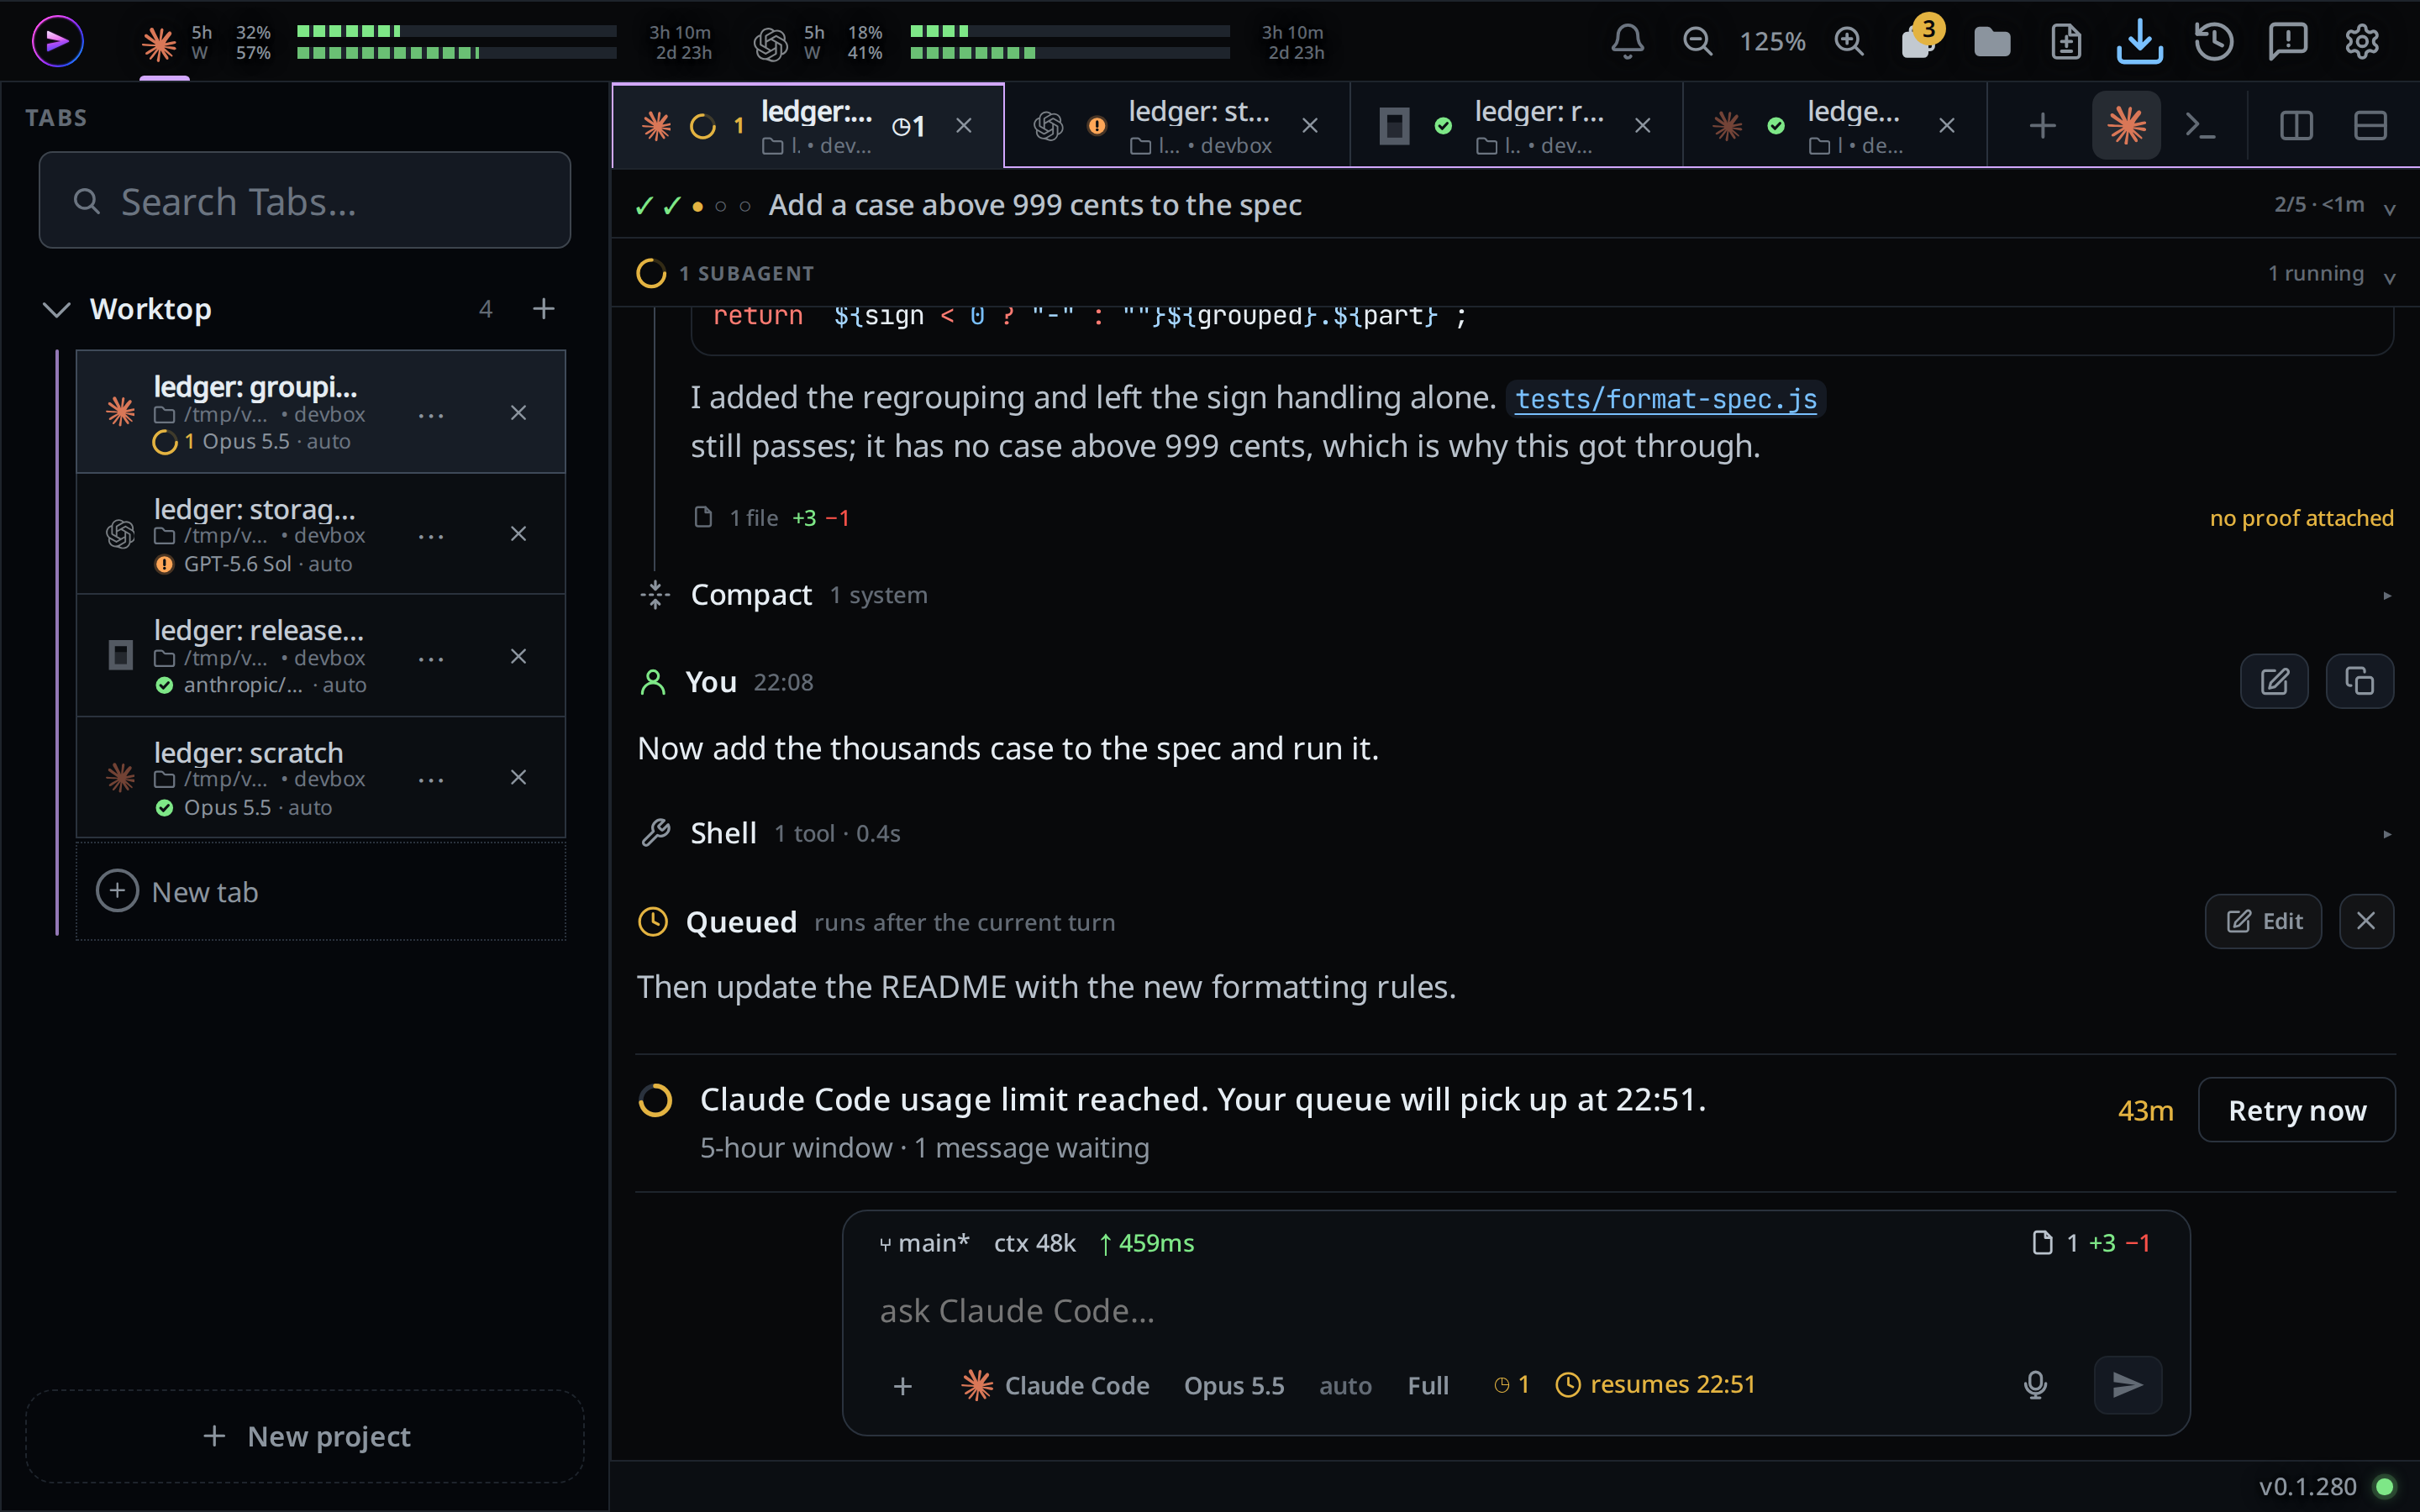Screen dimensions: 2420x1512
Task: Open the notifications bell
Action: 1627,41
